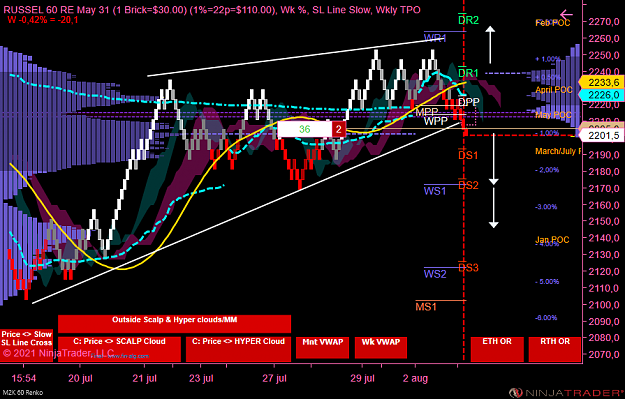Select the cyan 2226,0 price marker
The image size is (625, 399).
click(602, 95)
